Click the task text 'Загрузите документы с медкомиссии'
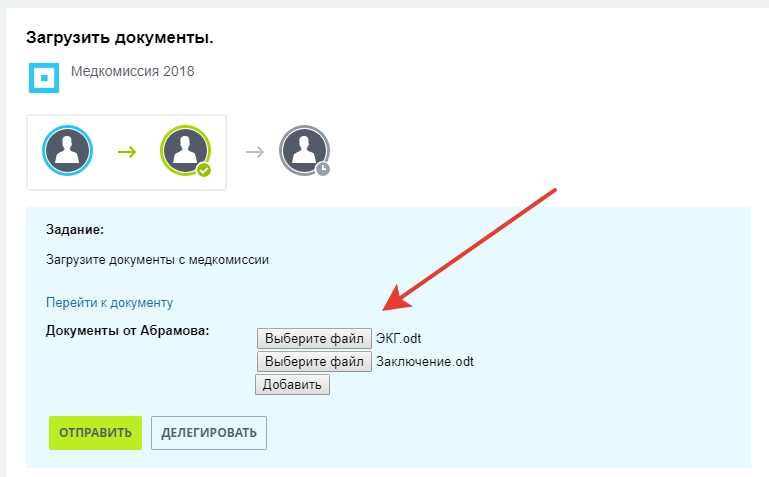The image size is (769, 477). (157, 260)
